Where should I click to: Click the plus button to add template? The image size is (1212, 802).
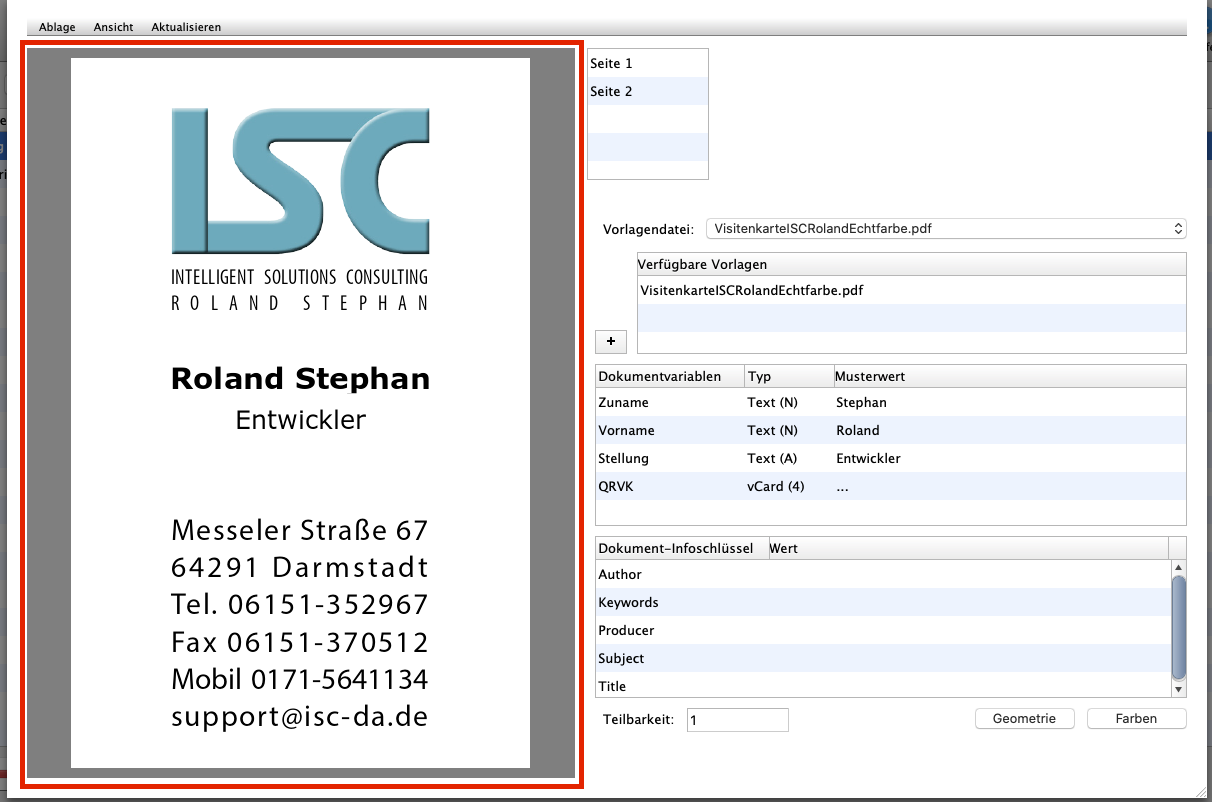pos(610,341)
